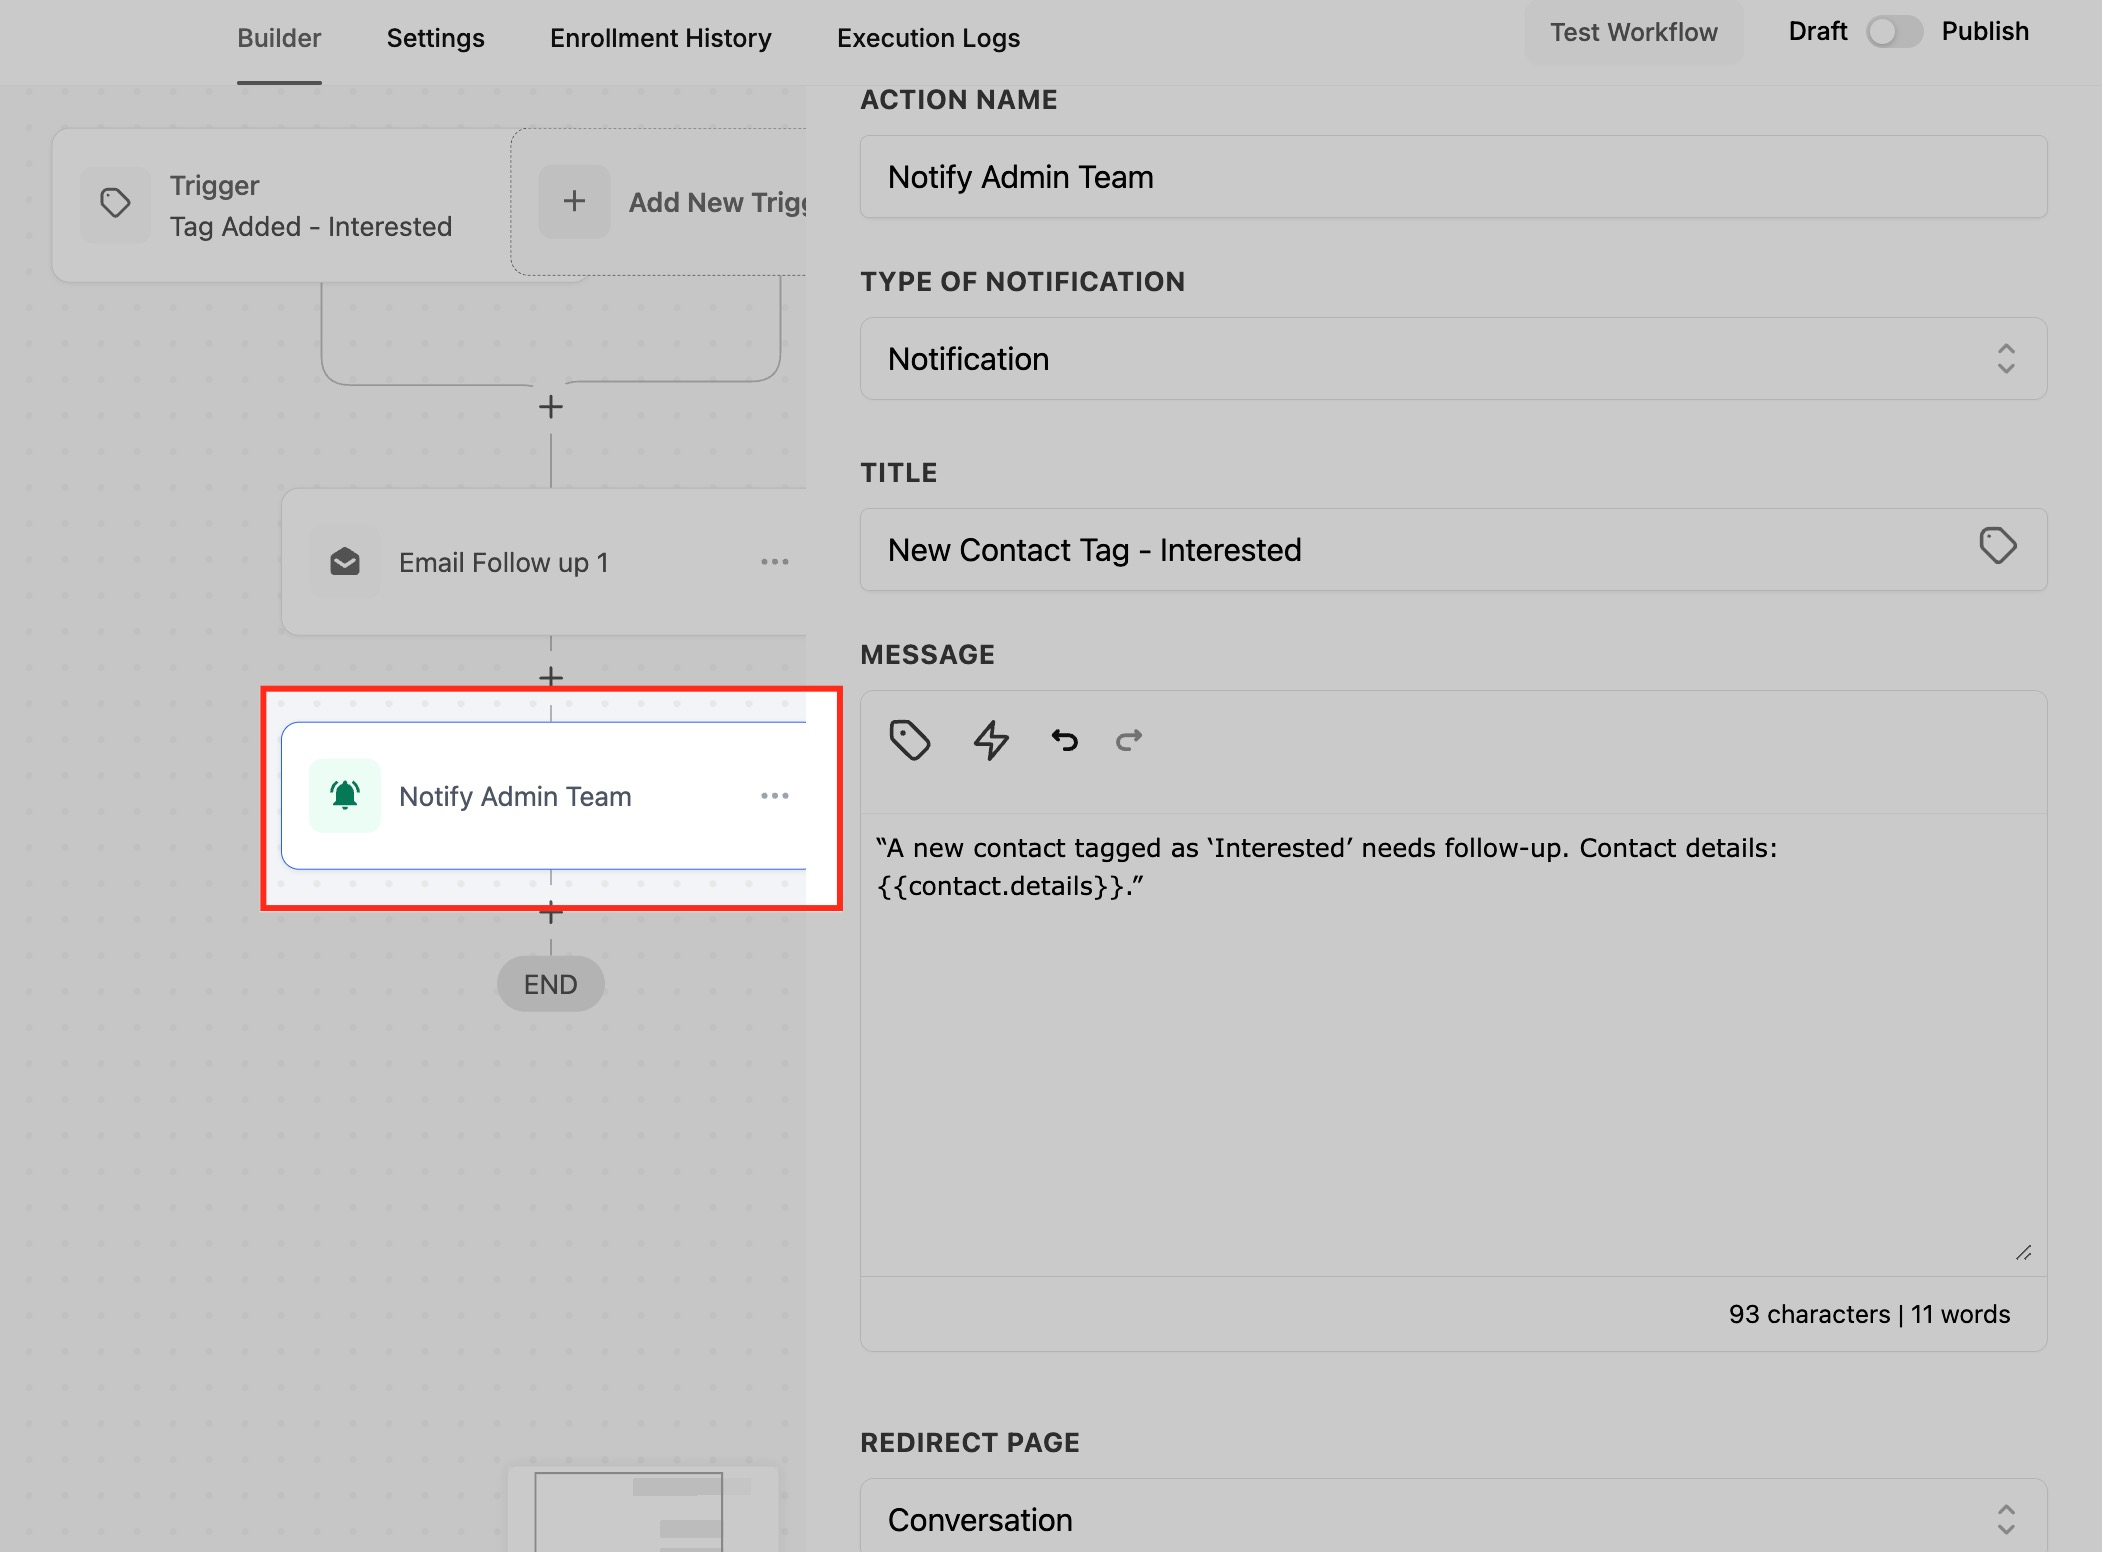Click the tag icon in message toolbar
This screenshot has width=2102, height=1552.
pyautogui.click(x=909, y=740)
